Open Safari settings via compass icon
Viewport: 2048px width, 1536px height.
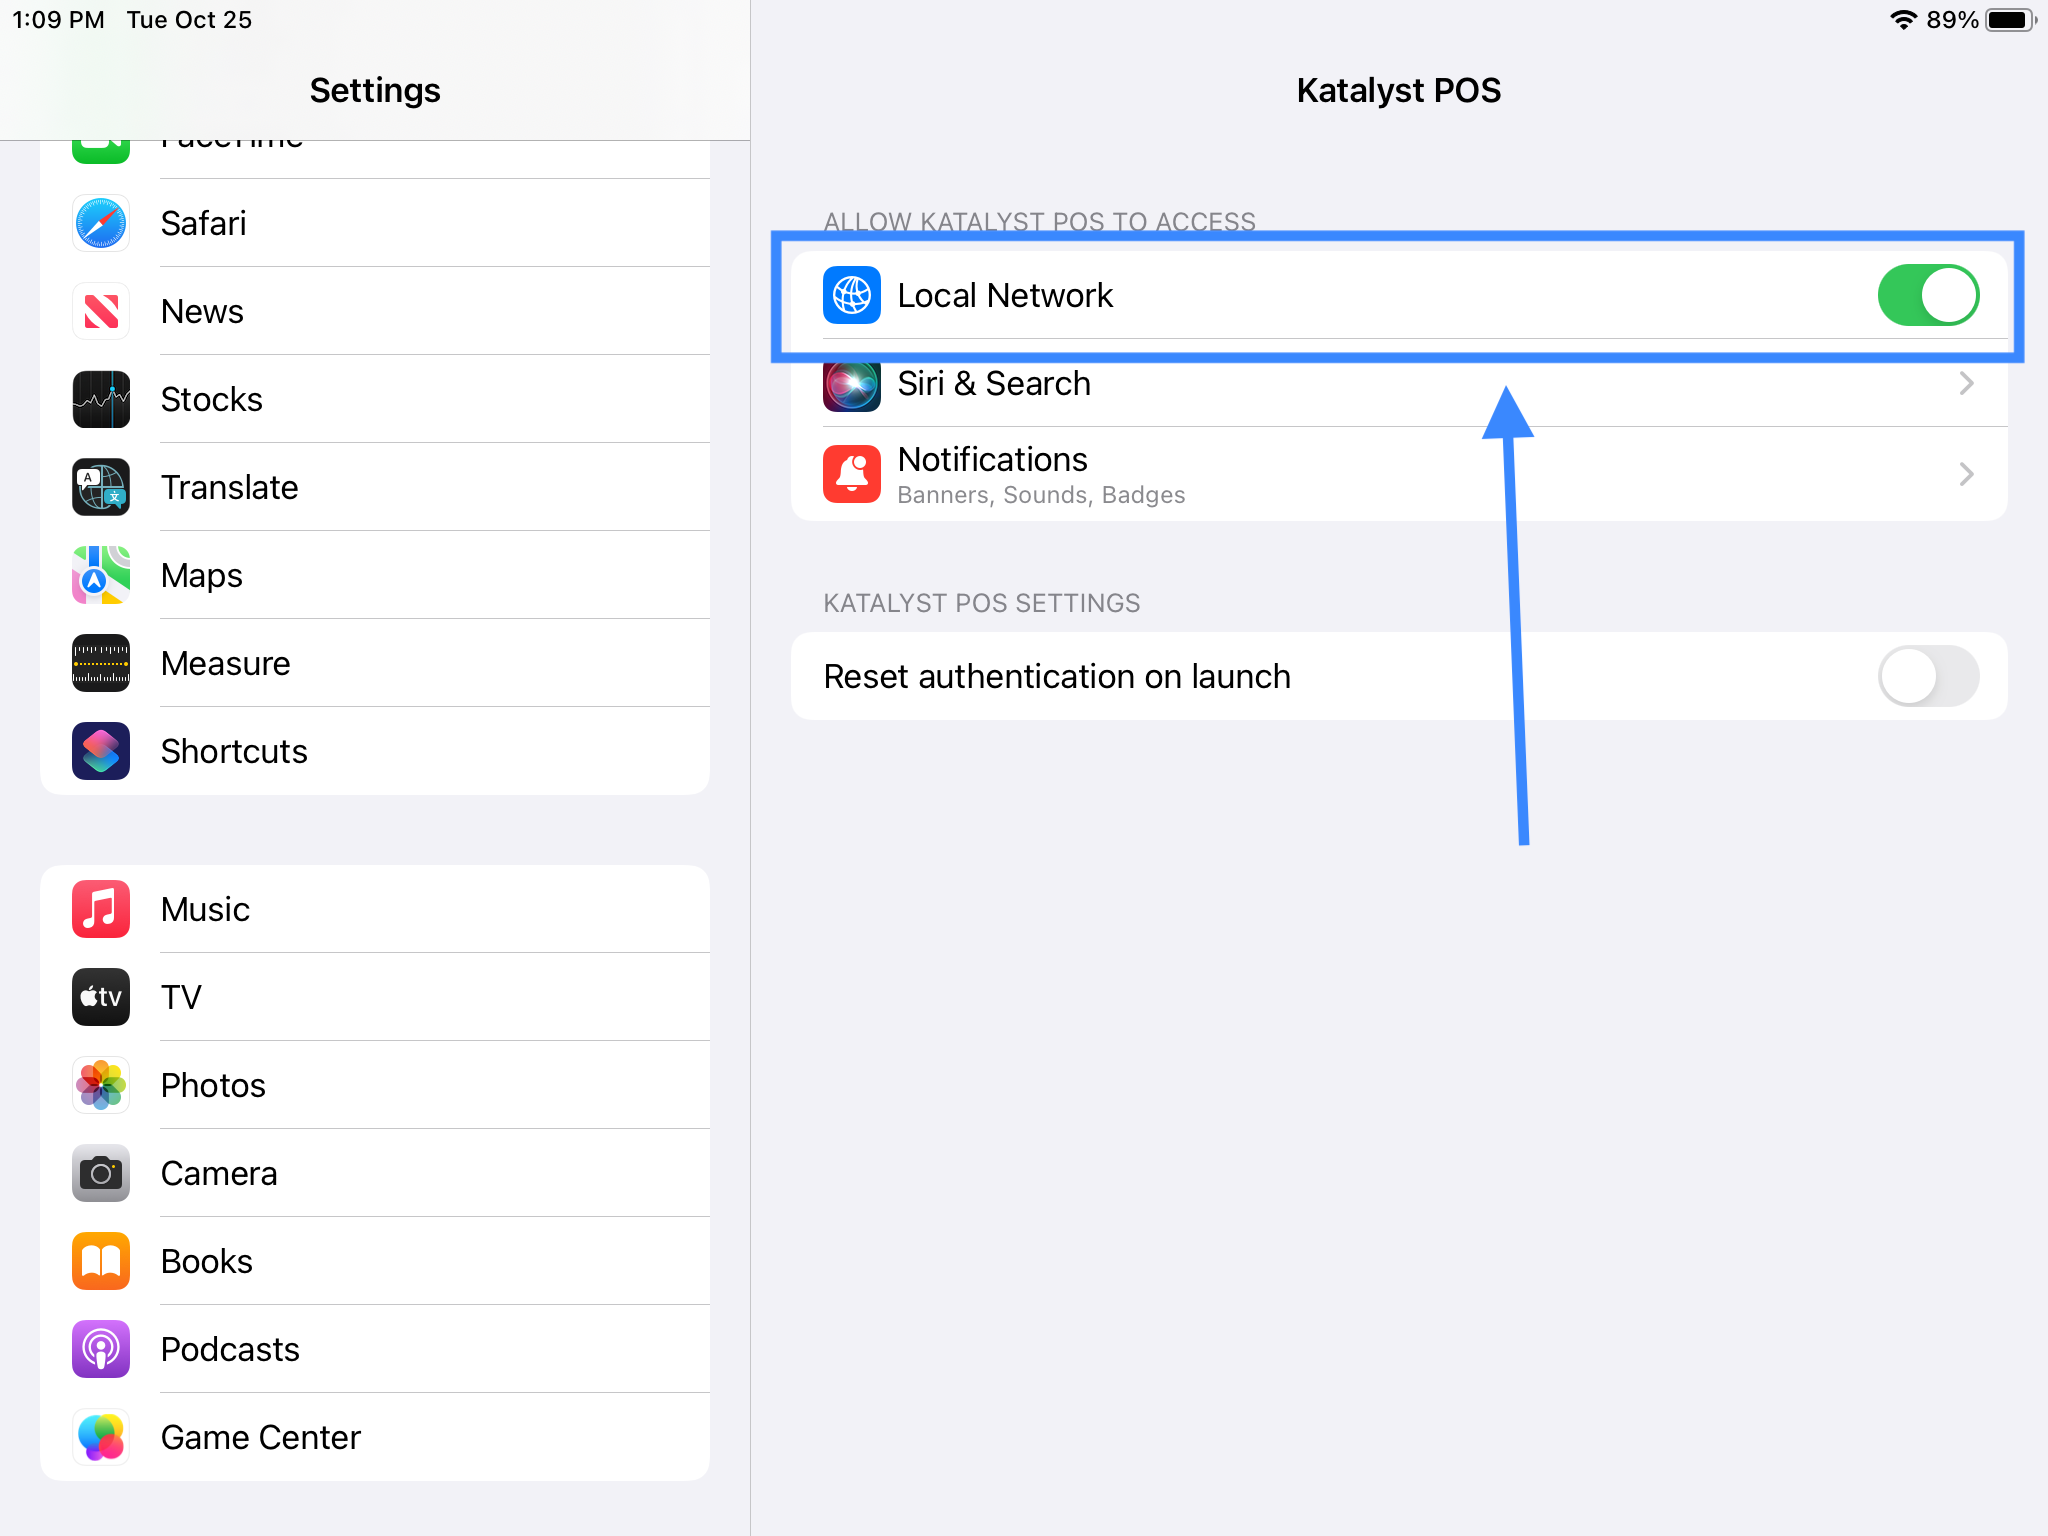coord(101,223)
